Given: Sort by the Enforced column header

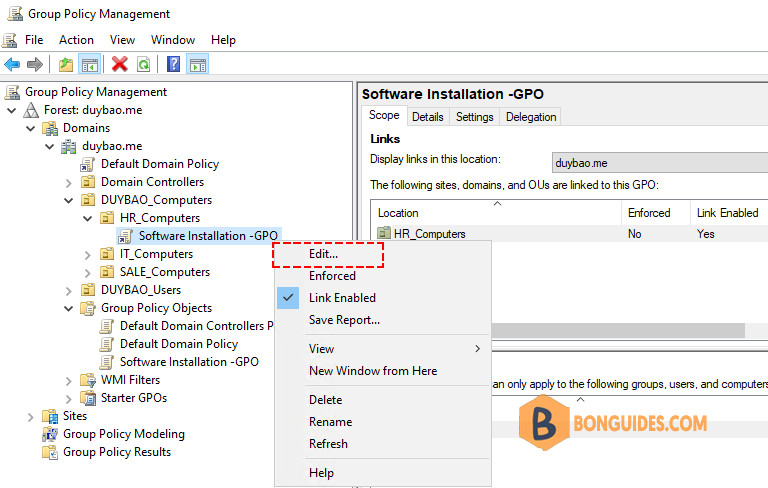Looking at the screenshot, I should pyautogui.click(x=656, y=213).
